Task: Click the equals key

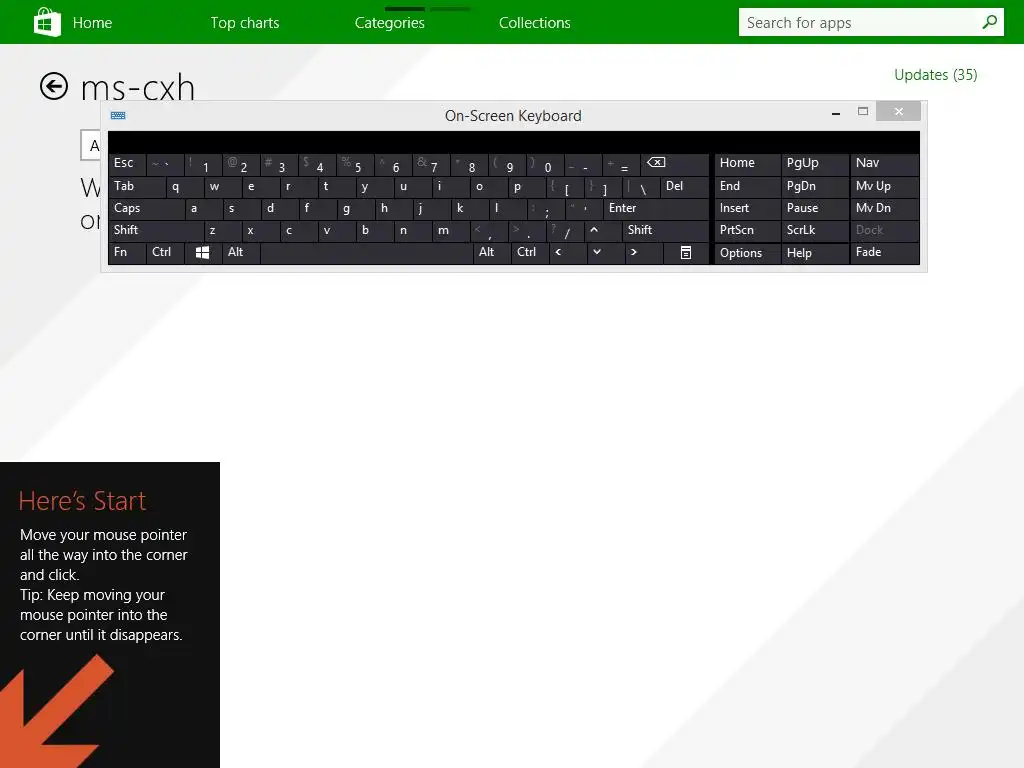Action: click(621, 164)
